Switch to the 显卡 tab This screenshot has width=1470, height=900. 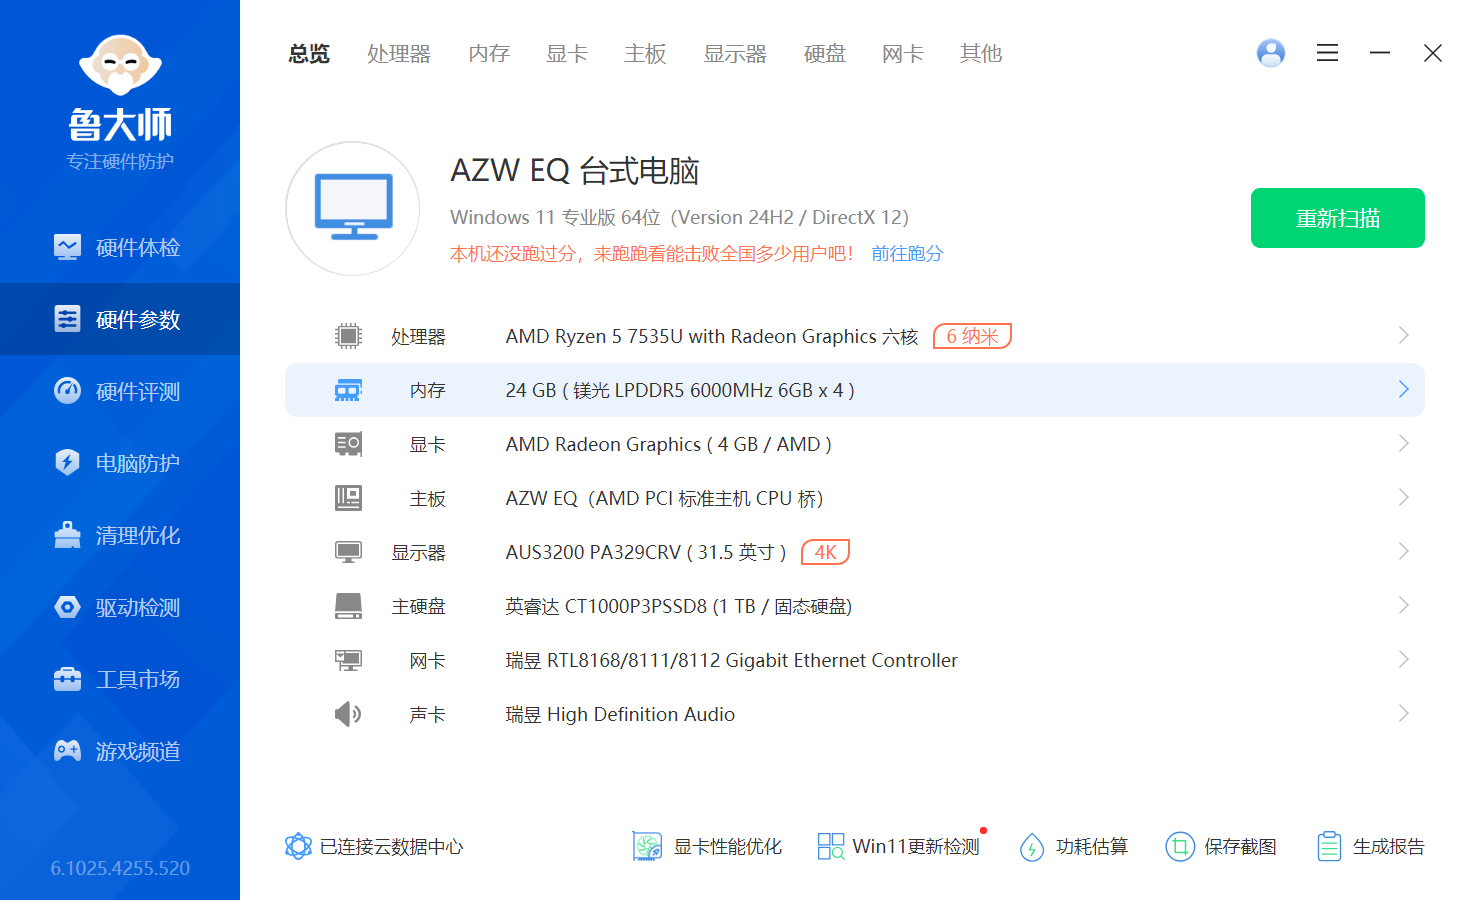tap(567, 54)
